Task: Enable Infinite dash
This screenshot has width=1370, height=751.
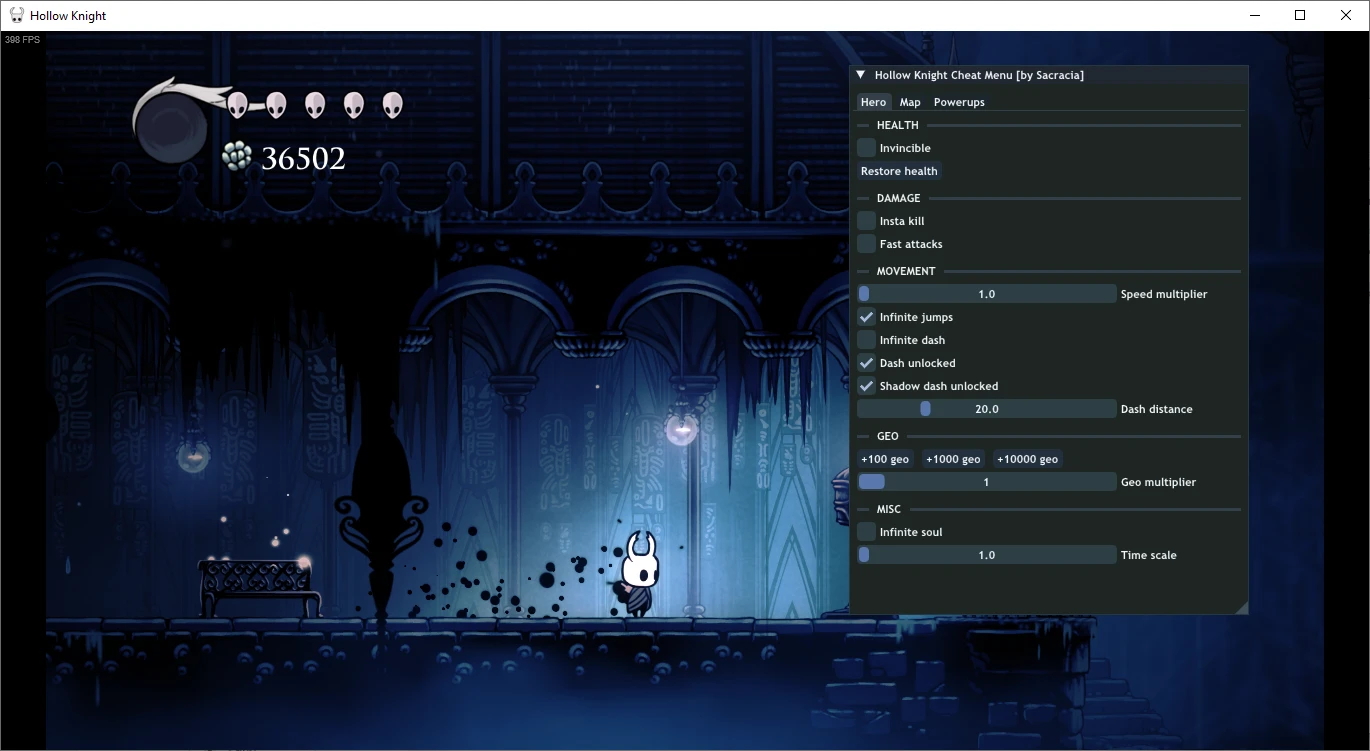Action: 865,339
